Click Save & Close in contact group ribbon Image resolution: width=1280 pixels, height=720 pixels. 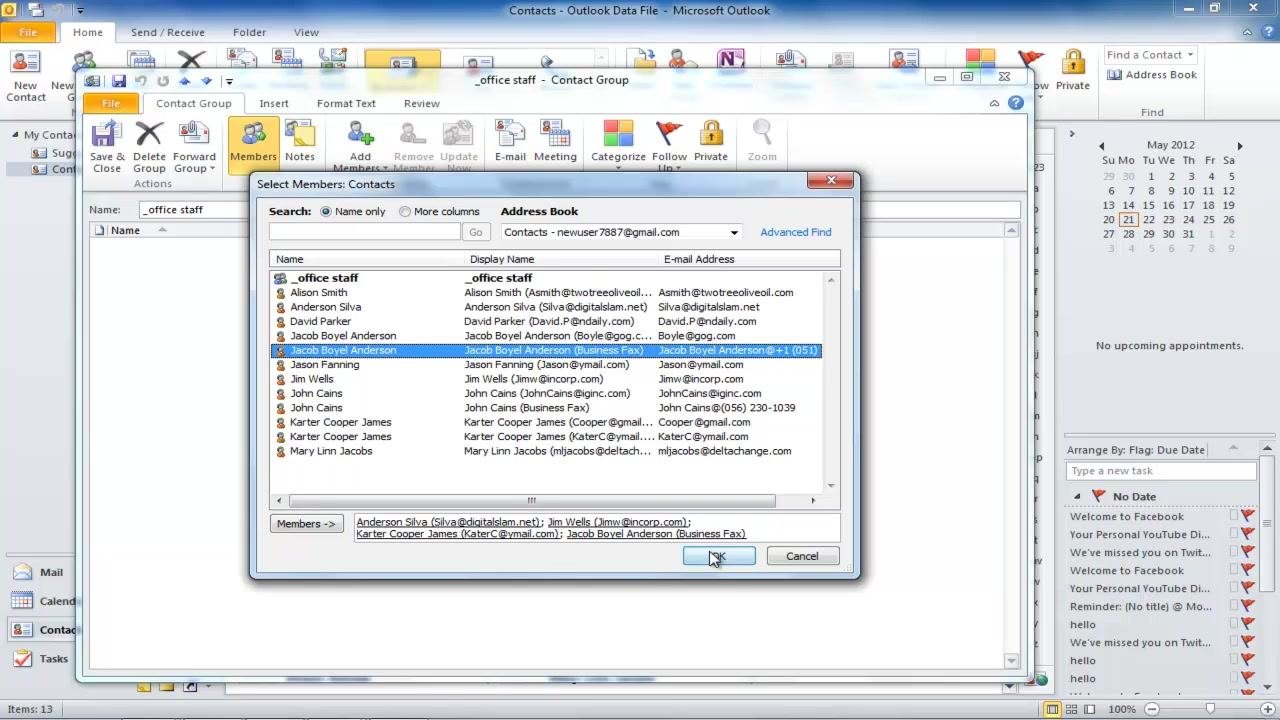coord(107,145)
